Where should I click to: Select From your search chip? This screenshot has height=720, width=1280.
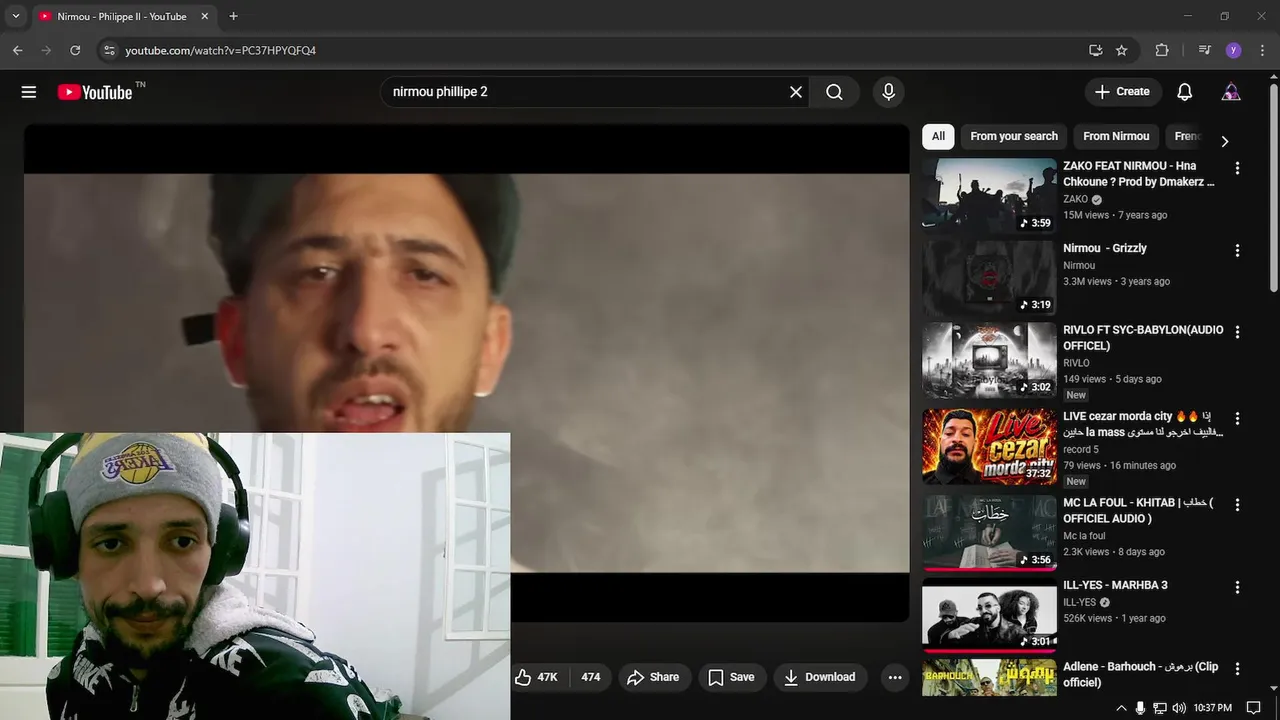1014,136
